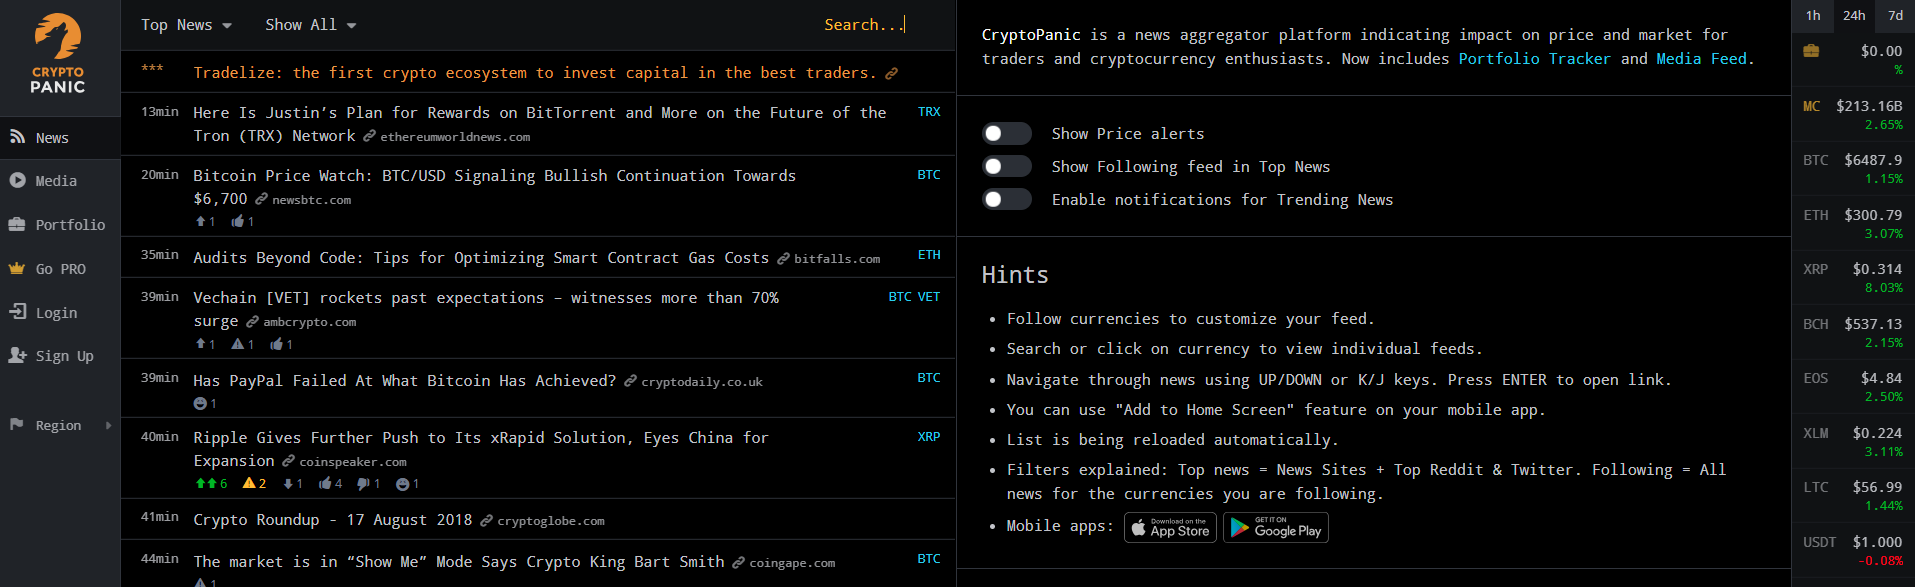Open the Portfolio Tracker link
The image size is (1915, 587).
click(1534, 59)
